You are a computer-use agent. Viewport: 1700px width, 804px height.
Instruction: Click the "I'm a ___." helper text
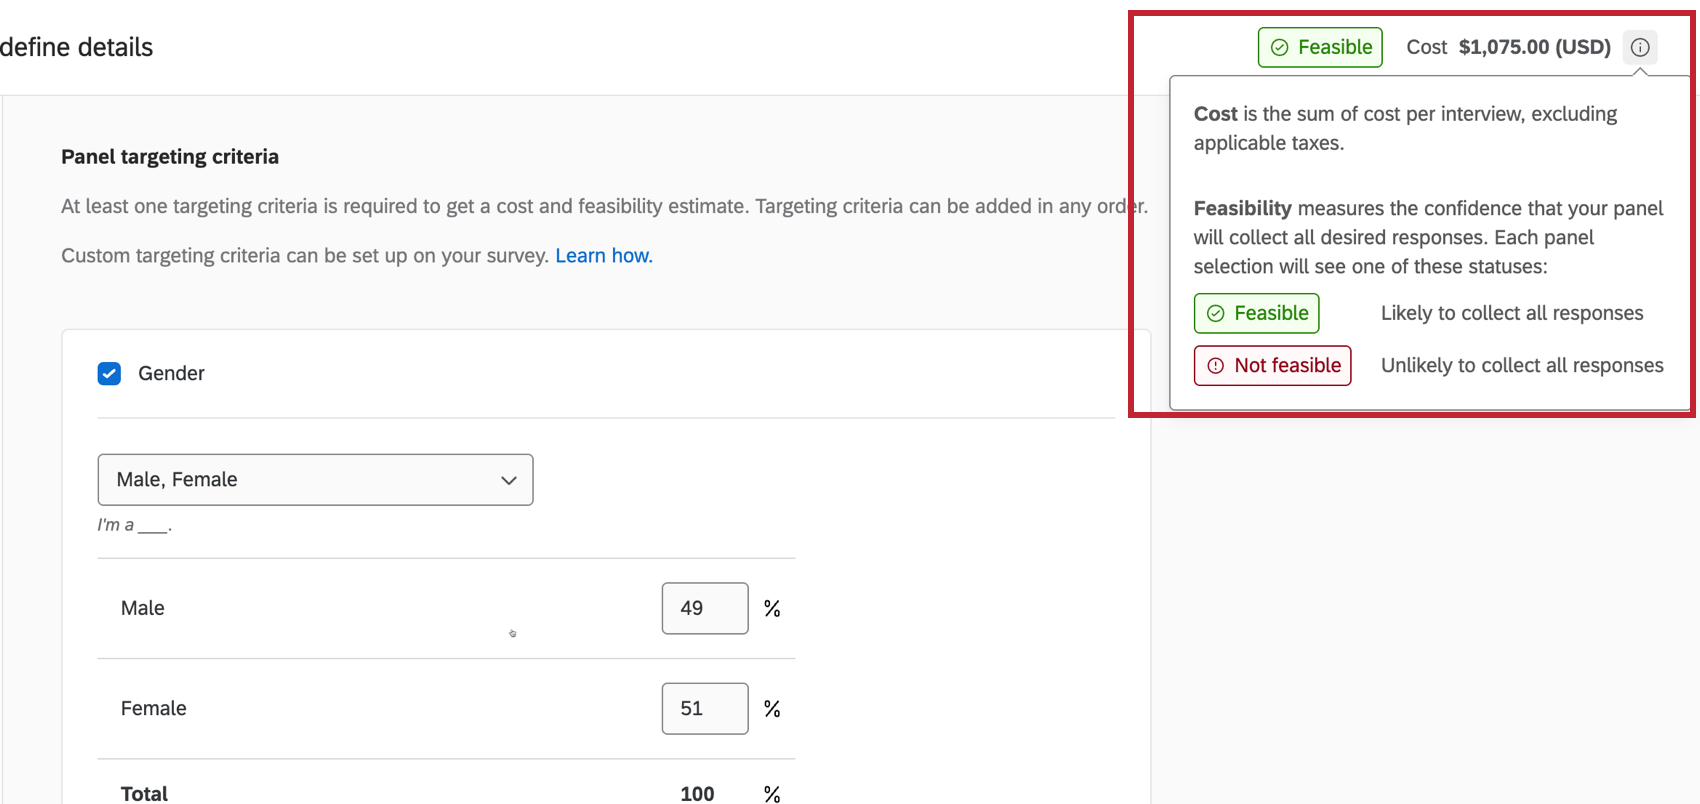coord(135,525)
